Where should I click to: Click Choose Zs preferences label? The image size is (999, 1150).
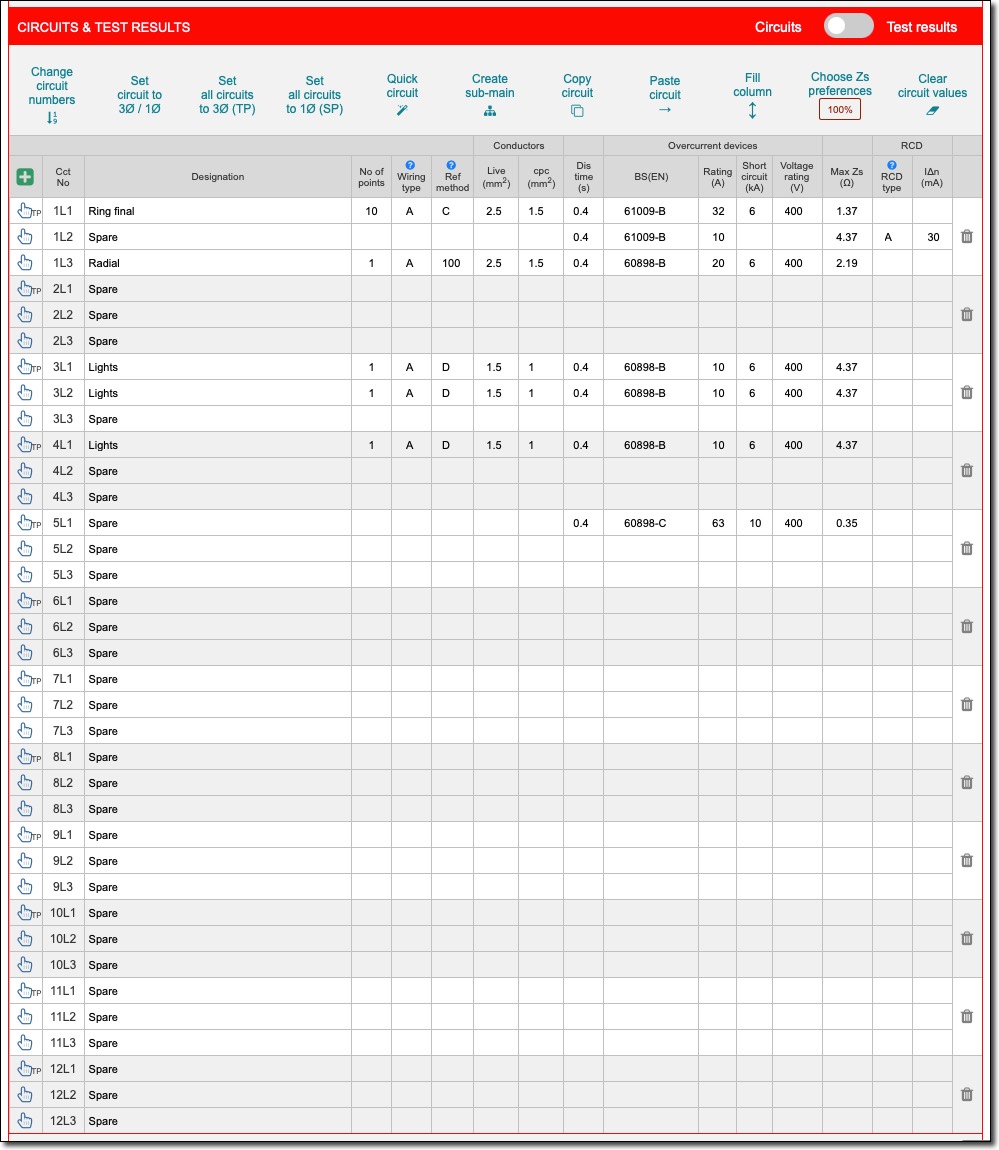tap(840, 84)
